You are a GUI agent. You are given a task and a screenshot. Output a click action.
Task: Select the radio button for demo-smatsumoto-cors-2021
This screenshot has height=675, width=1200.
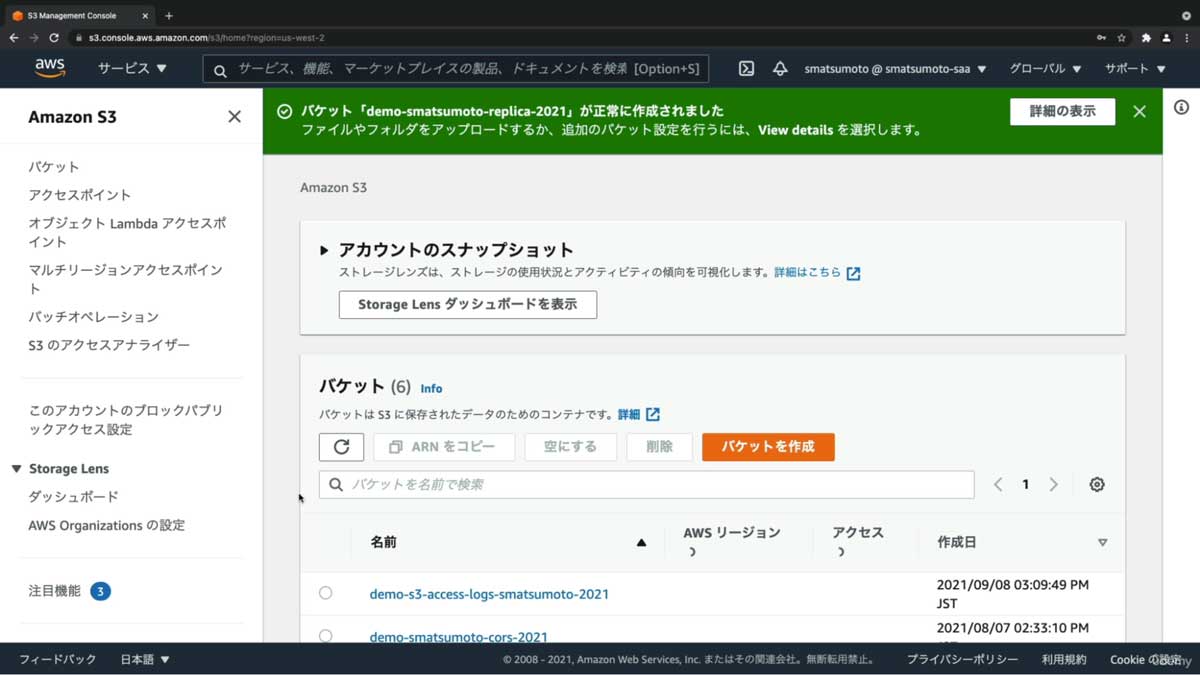(x=325, y=635)
